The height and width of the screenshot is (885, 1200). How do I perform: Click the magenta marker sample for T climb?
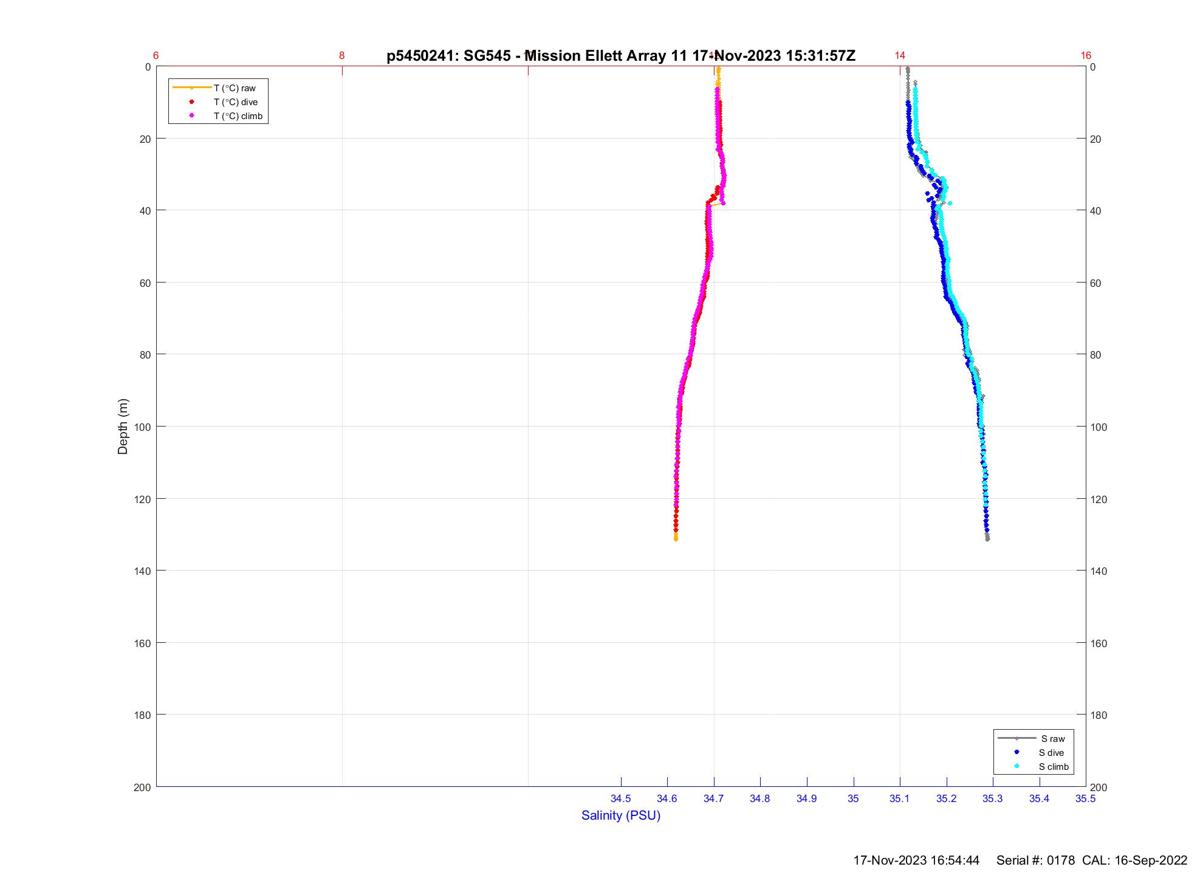click(192, 116)
